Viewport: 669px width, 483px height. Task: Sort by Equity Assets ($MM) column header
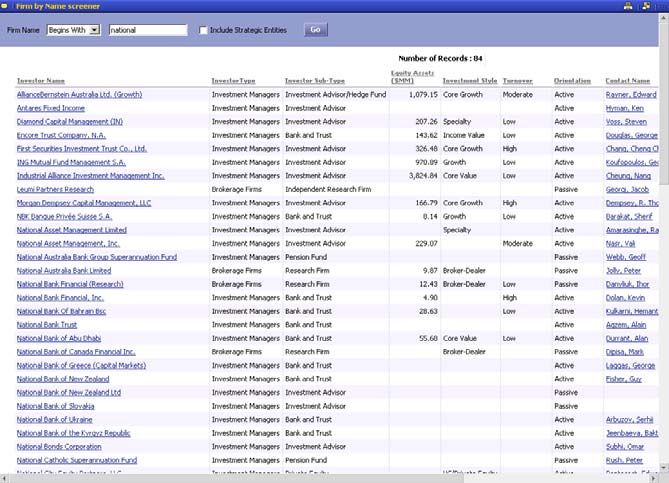click(412, 77)
